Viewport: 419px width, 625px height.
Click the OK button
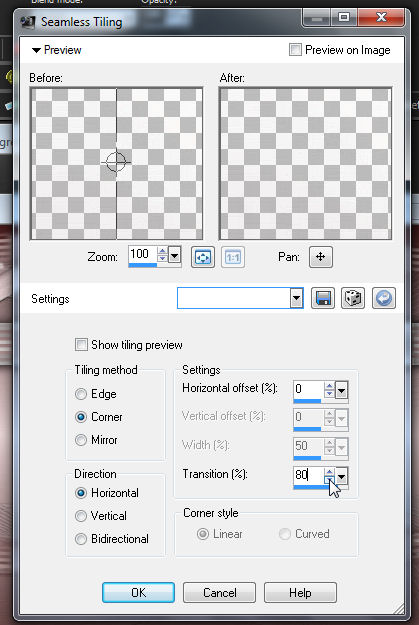point(138,592)
